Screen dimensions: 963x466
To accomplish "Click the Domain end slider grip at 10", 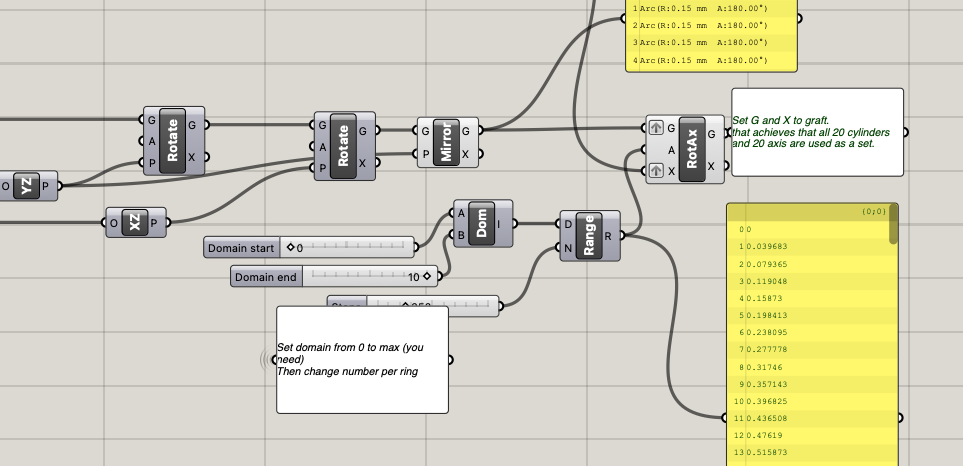I will pyautogui.click(x=426, y=276).
